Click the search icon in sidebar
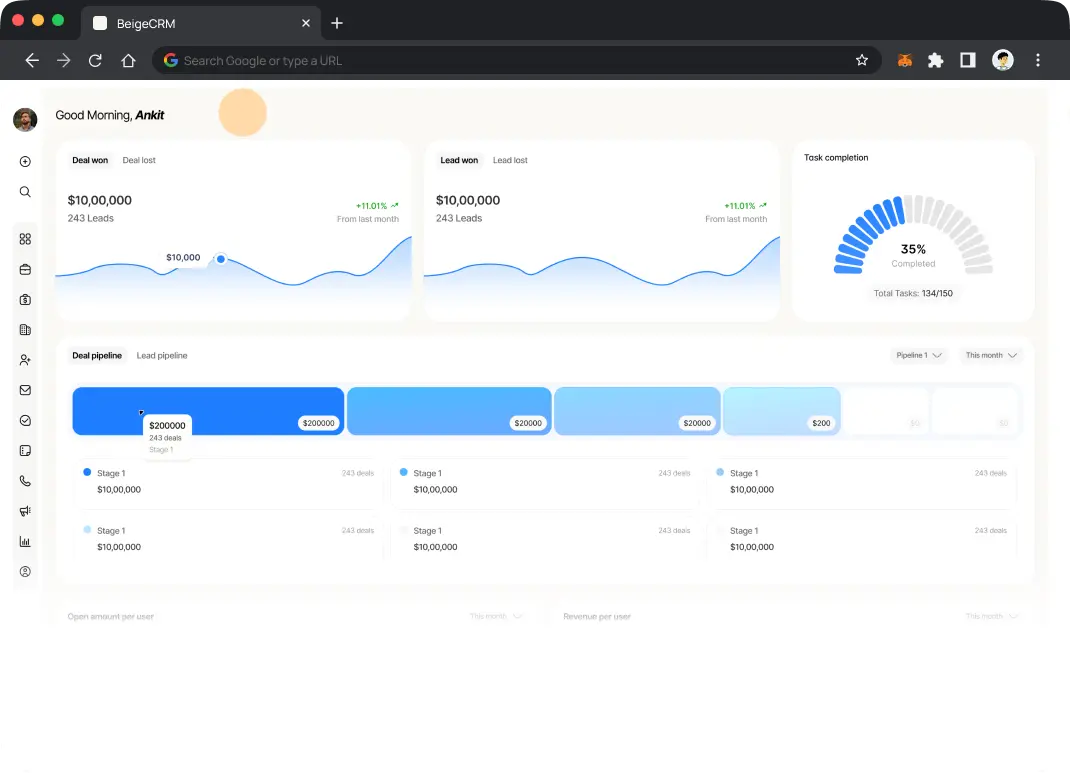 (25, 191)
